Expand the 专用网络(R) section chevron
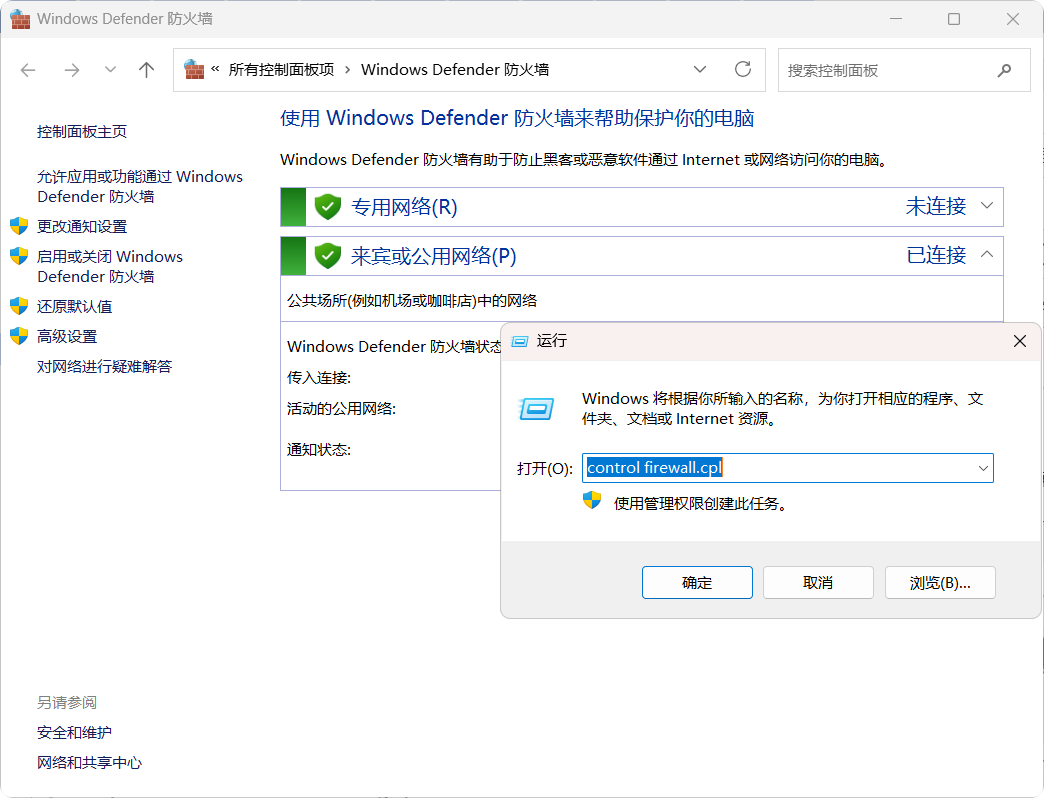Viewport: 1044px width, 798px height. [x=987, y=206]
